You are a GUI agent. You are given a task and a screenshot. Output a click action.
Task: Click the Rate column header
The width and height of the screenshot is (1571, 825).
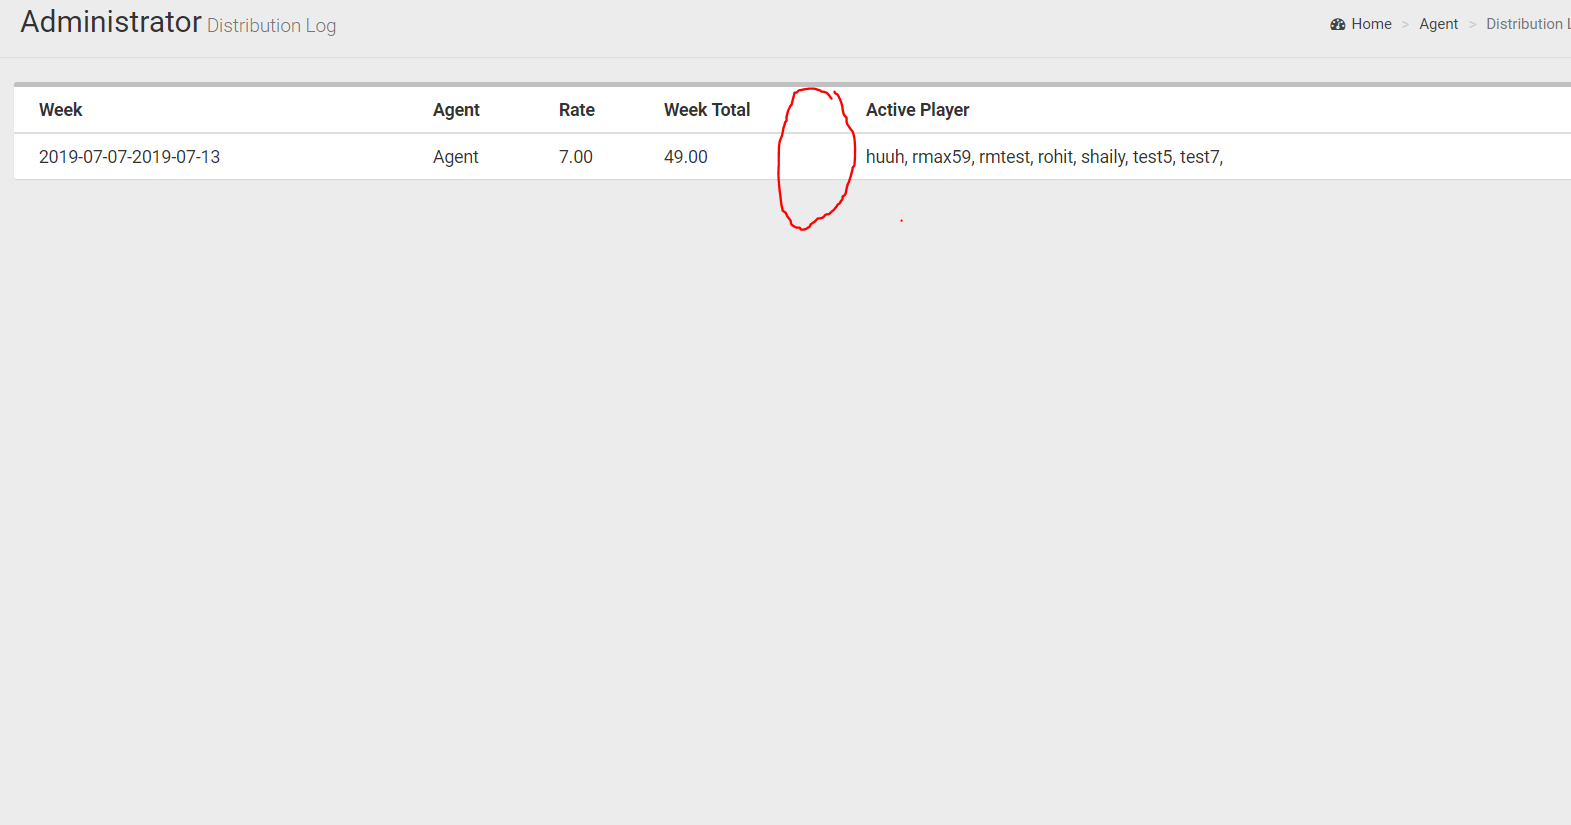(576, 110)
